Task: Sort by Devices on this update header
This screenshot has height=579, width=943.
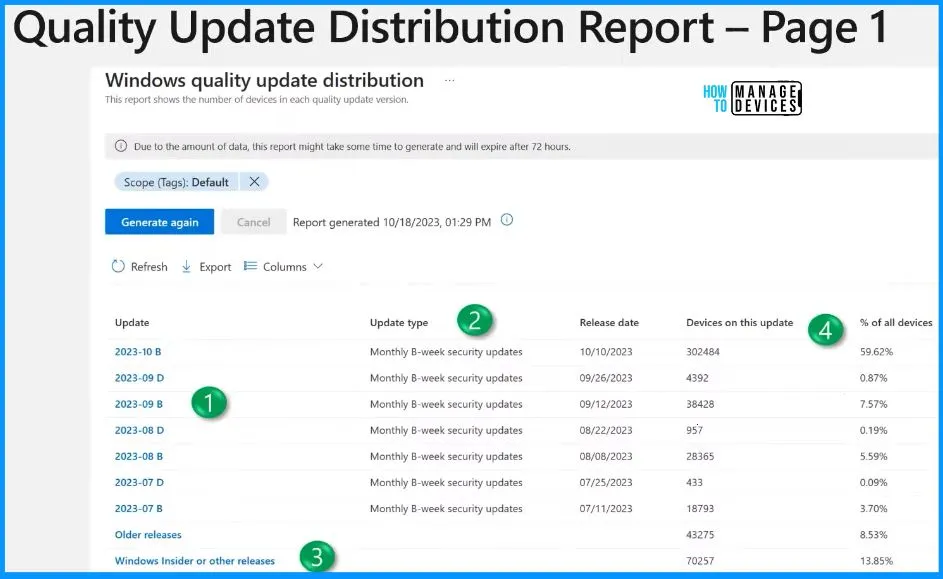Action: click(740, 322)
